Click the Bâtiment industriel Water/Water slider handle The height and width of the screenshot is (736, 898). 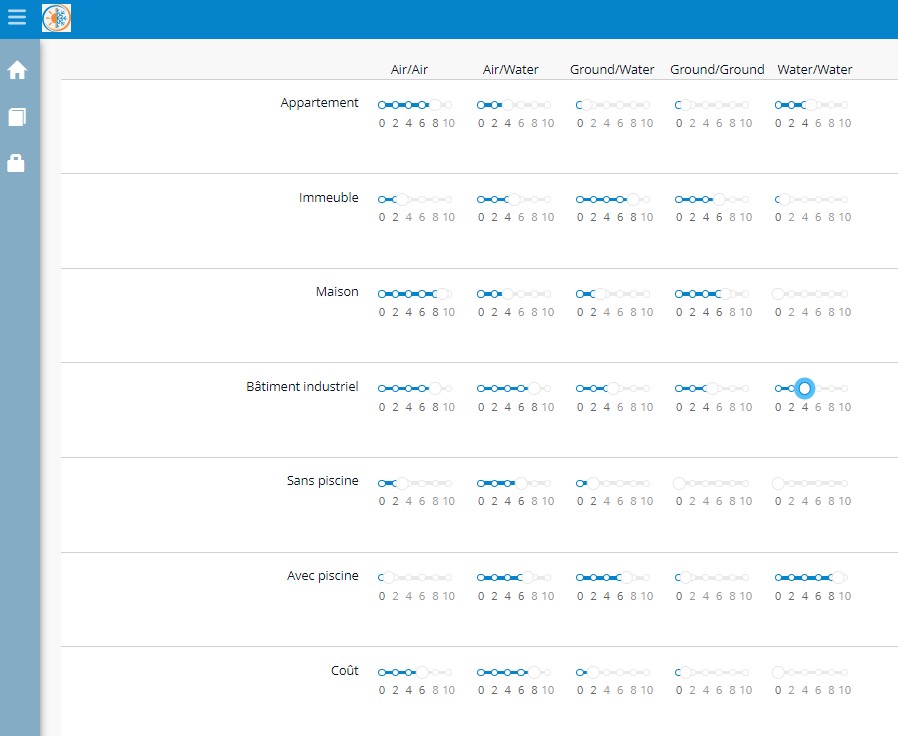(x=804, y=388)
